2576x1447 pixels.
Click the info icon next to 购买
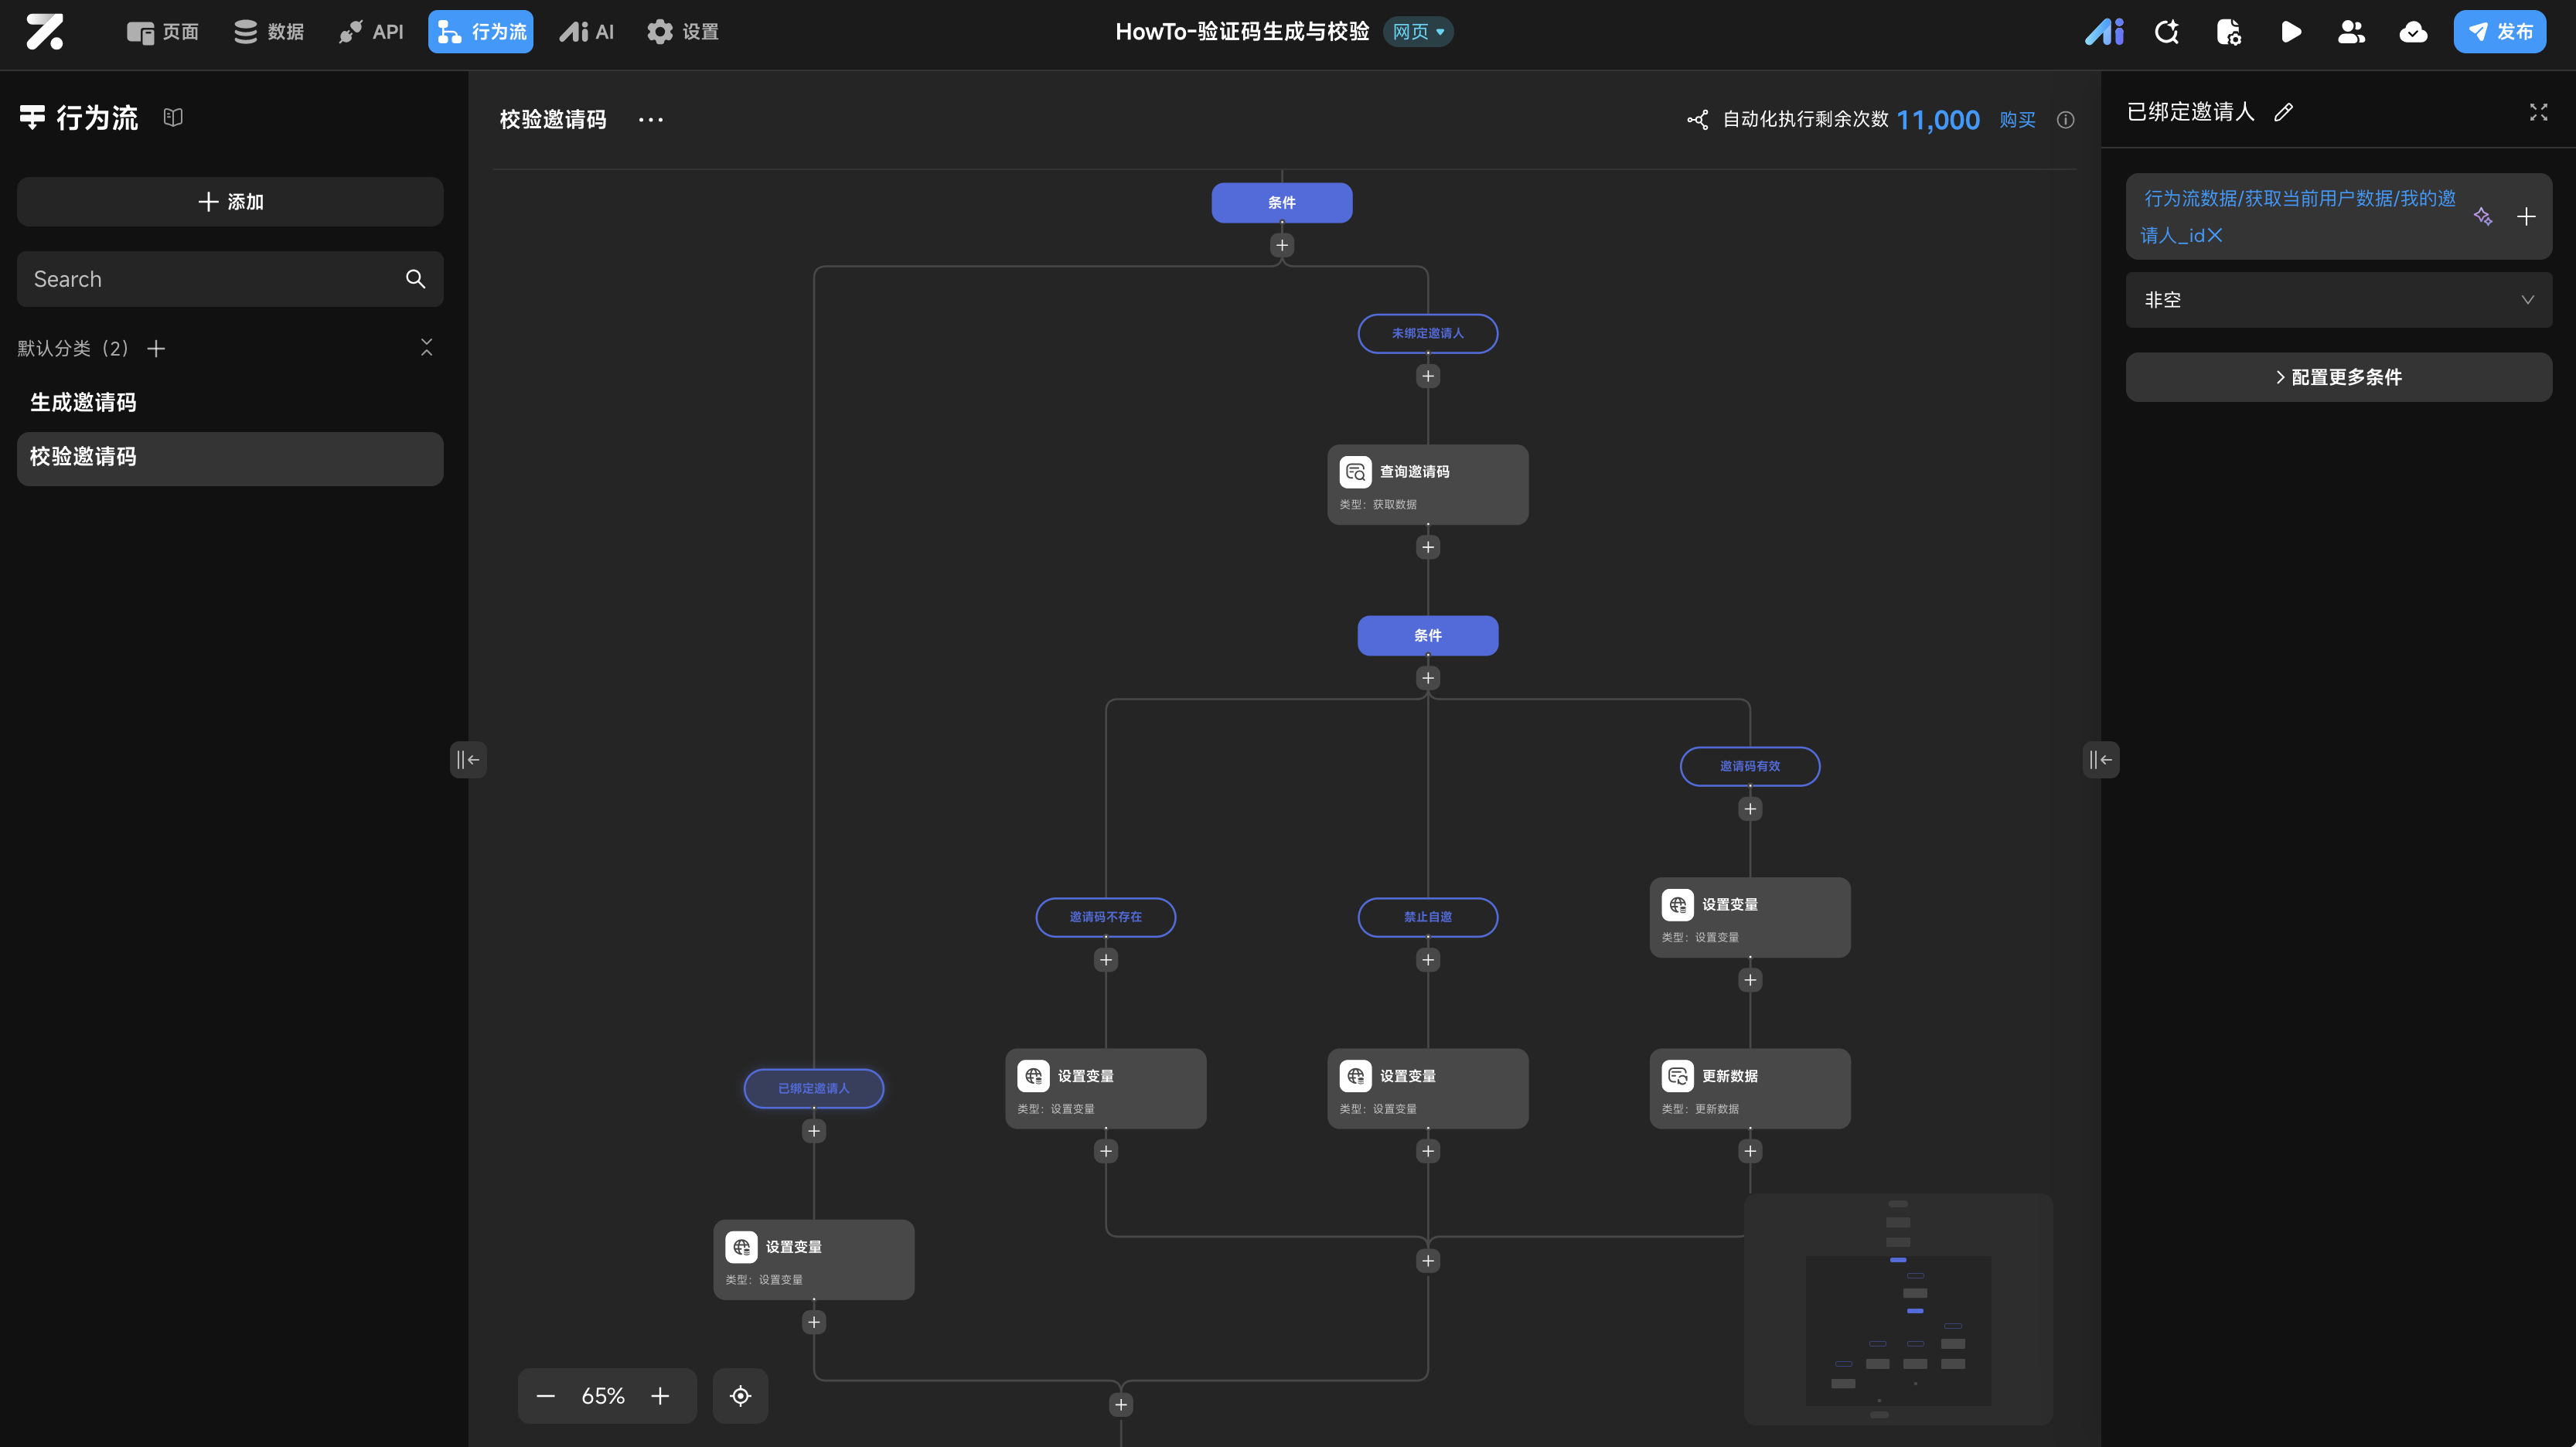tap(2065, 120)
